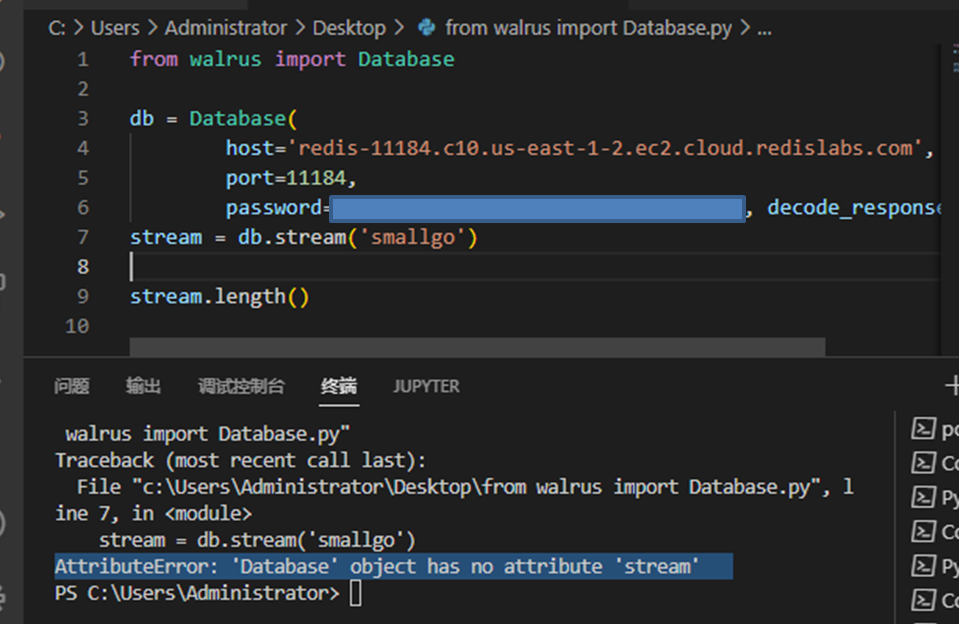Click line number 3 in the gutter
Viewport: 959px width, 624px height.
click(83, 118)
